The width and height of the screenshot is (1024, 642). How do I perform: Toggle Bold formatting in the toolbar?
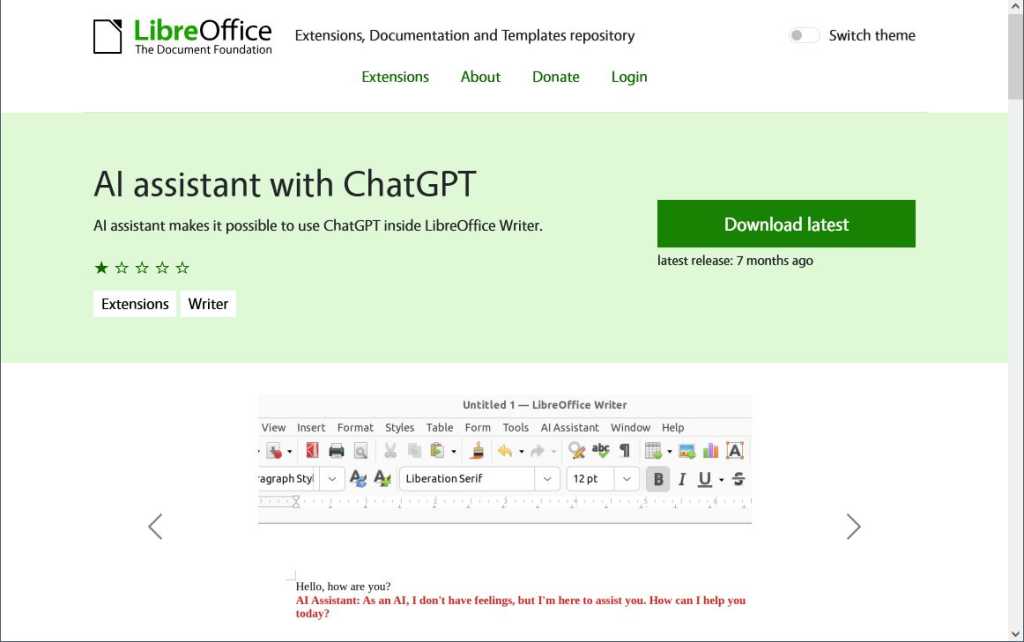(657, 479)
